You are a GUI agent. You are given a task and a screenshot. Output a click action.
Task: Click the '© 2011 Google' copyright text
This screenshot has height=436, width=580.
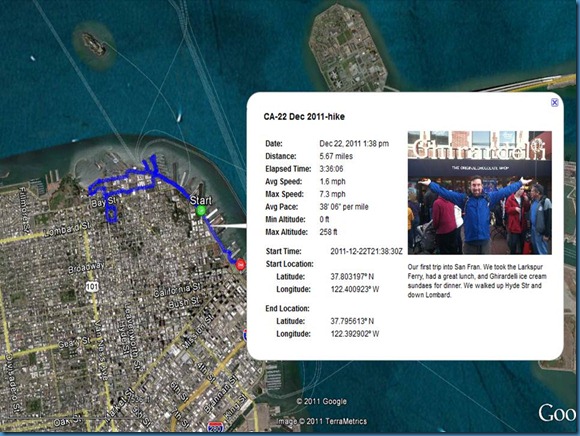[321, 401]
